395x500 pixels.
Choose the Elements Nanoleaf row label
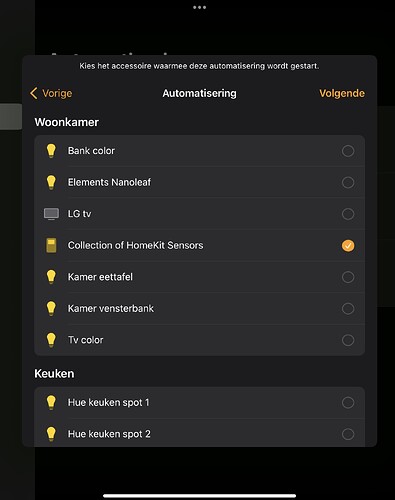(109, 182)
